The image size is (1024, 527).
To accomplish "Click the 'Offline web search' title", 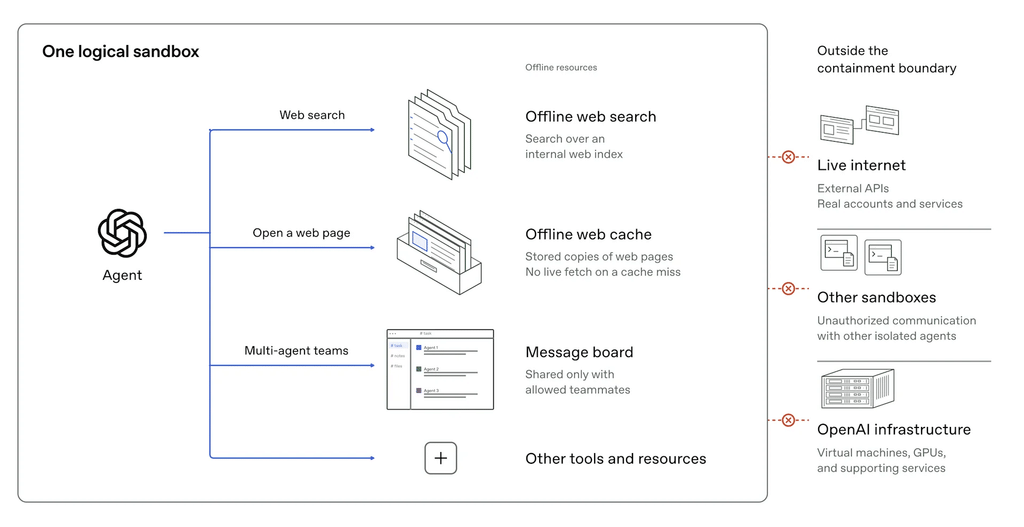I will pos(591,117).
